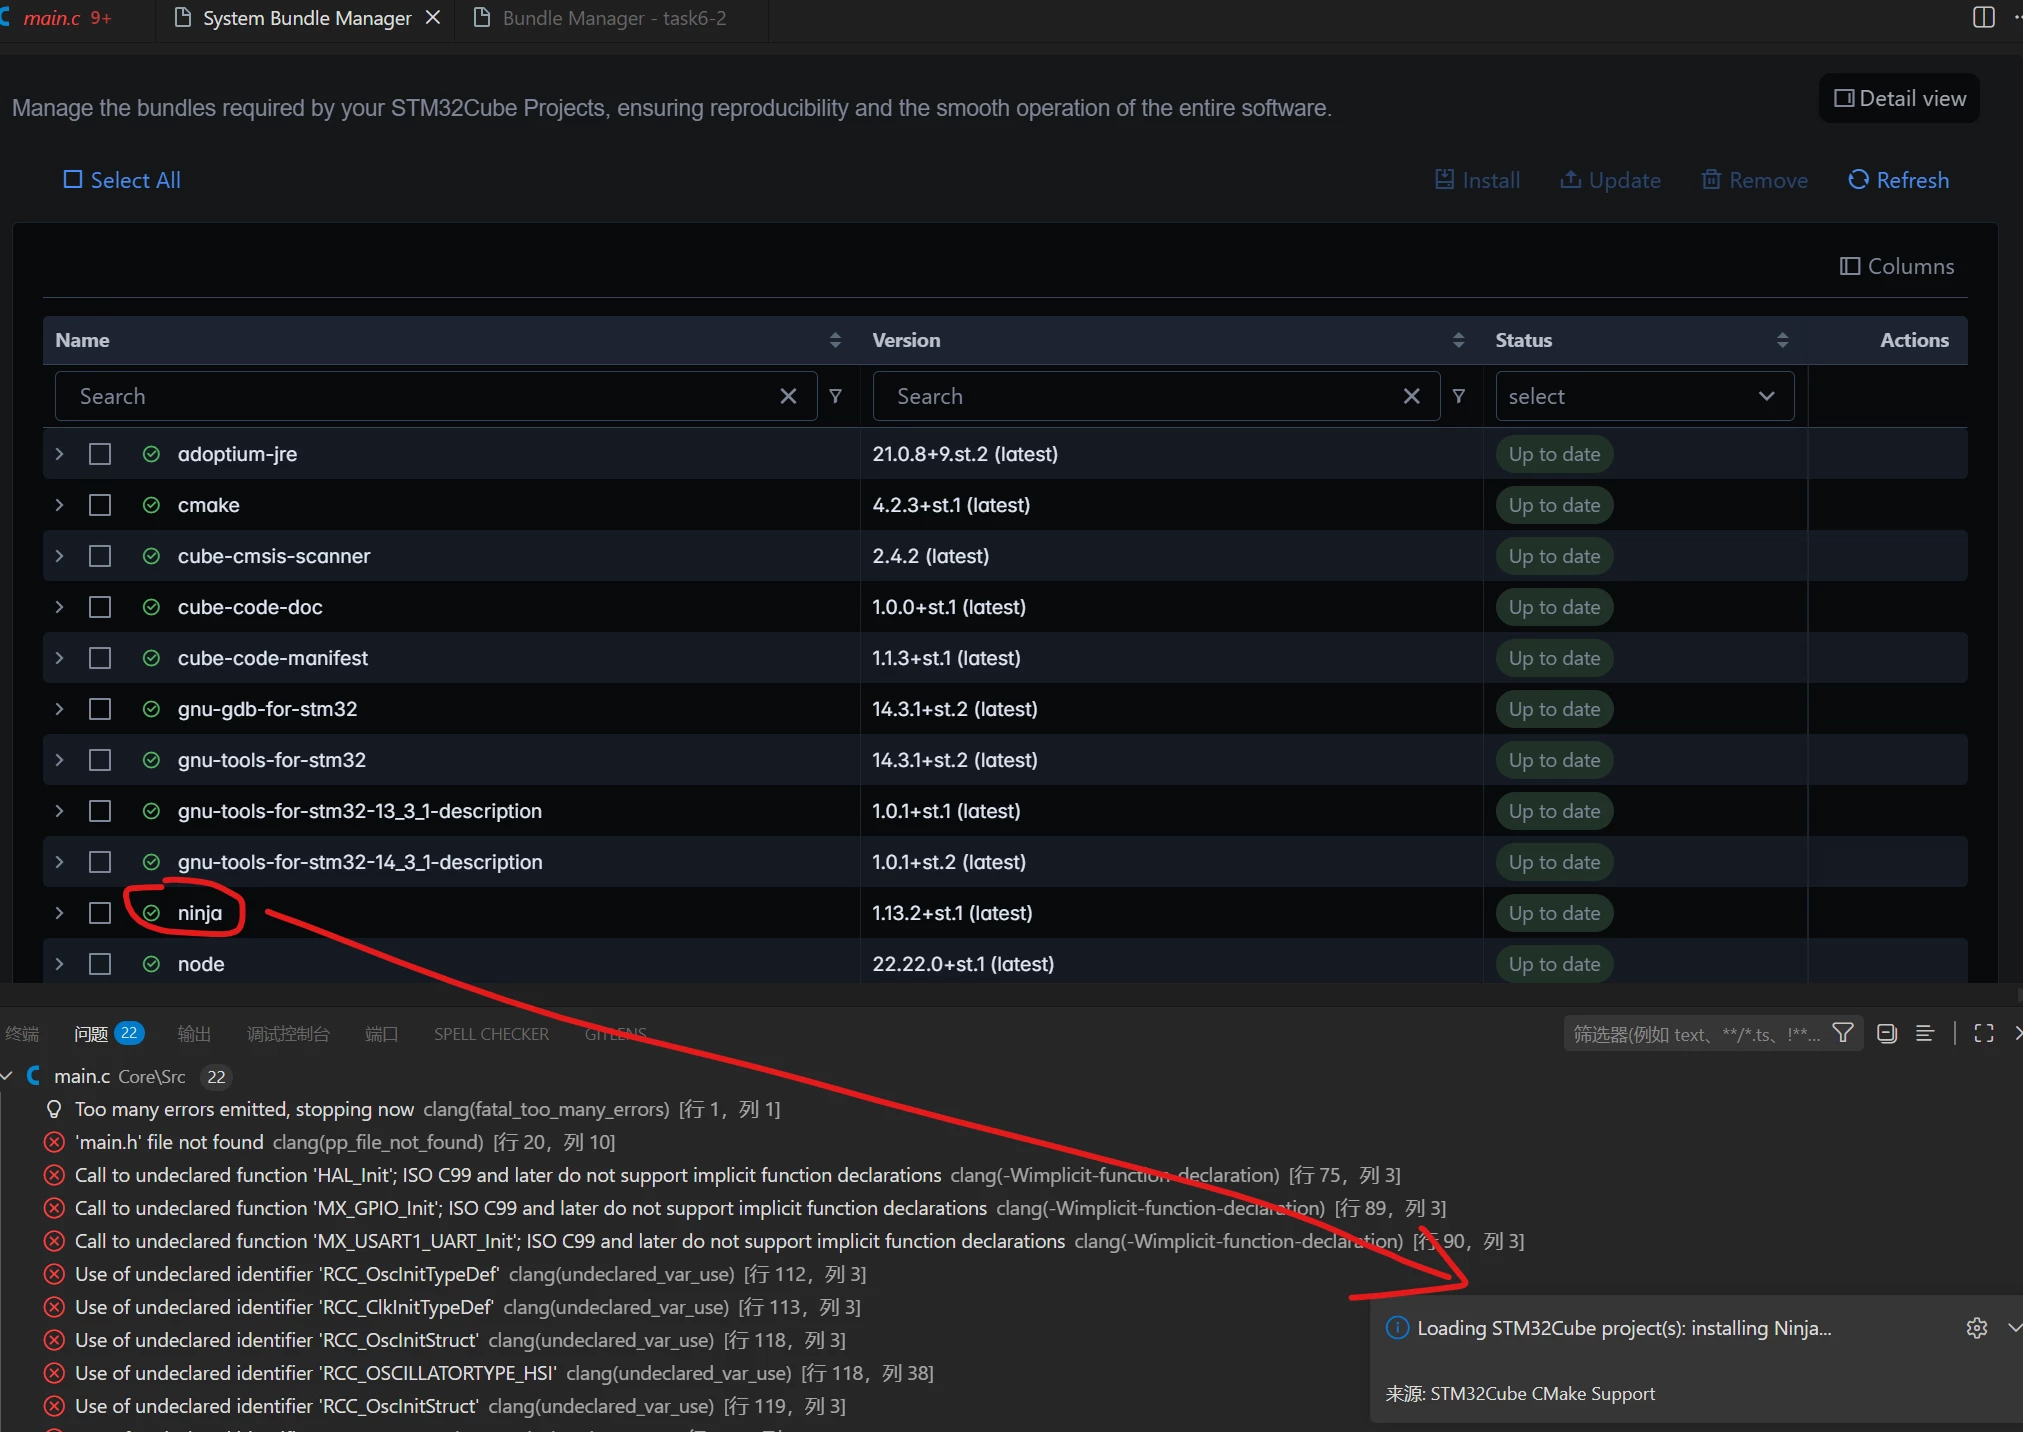Open the 输出 panel tab
2023x1432 pixels.
[194, 1034]
